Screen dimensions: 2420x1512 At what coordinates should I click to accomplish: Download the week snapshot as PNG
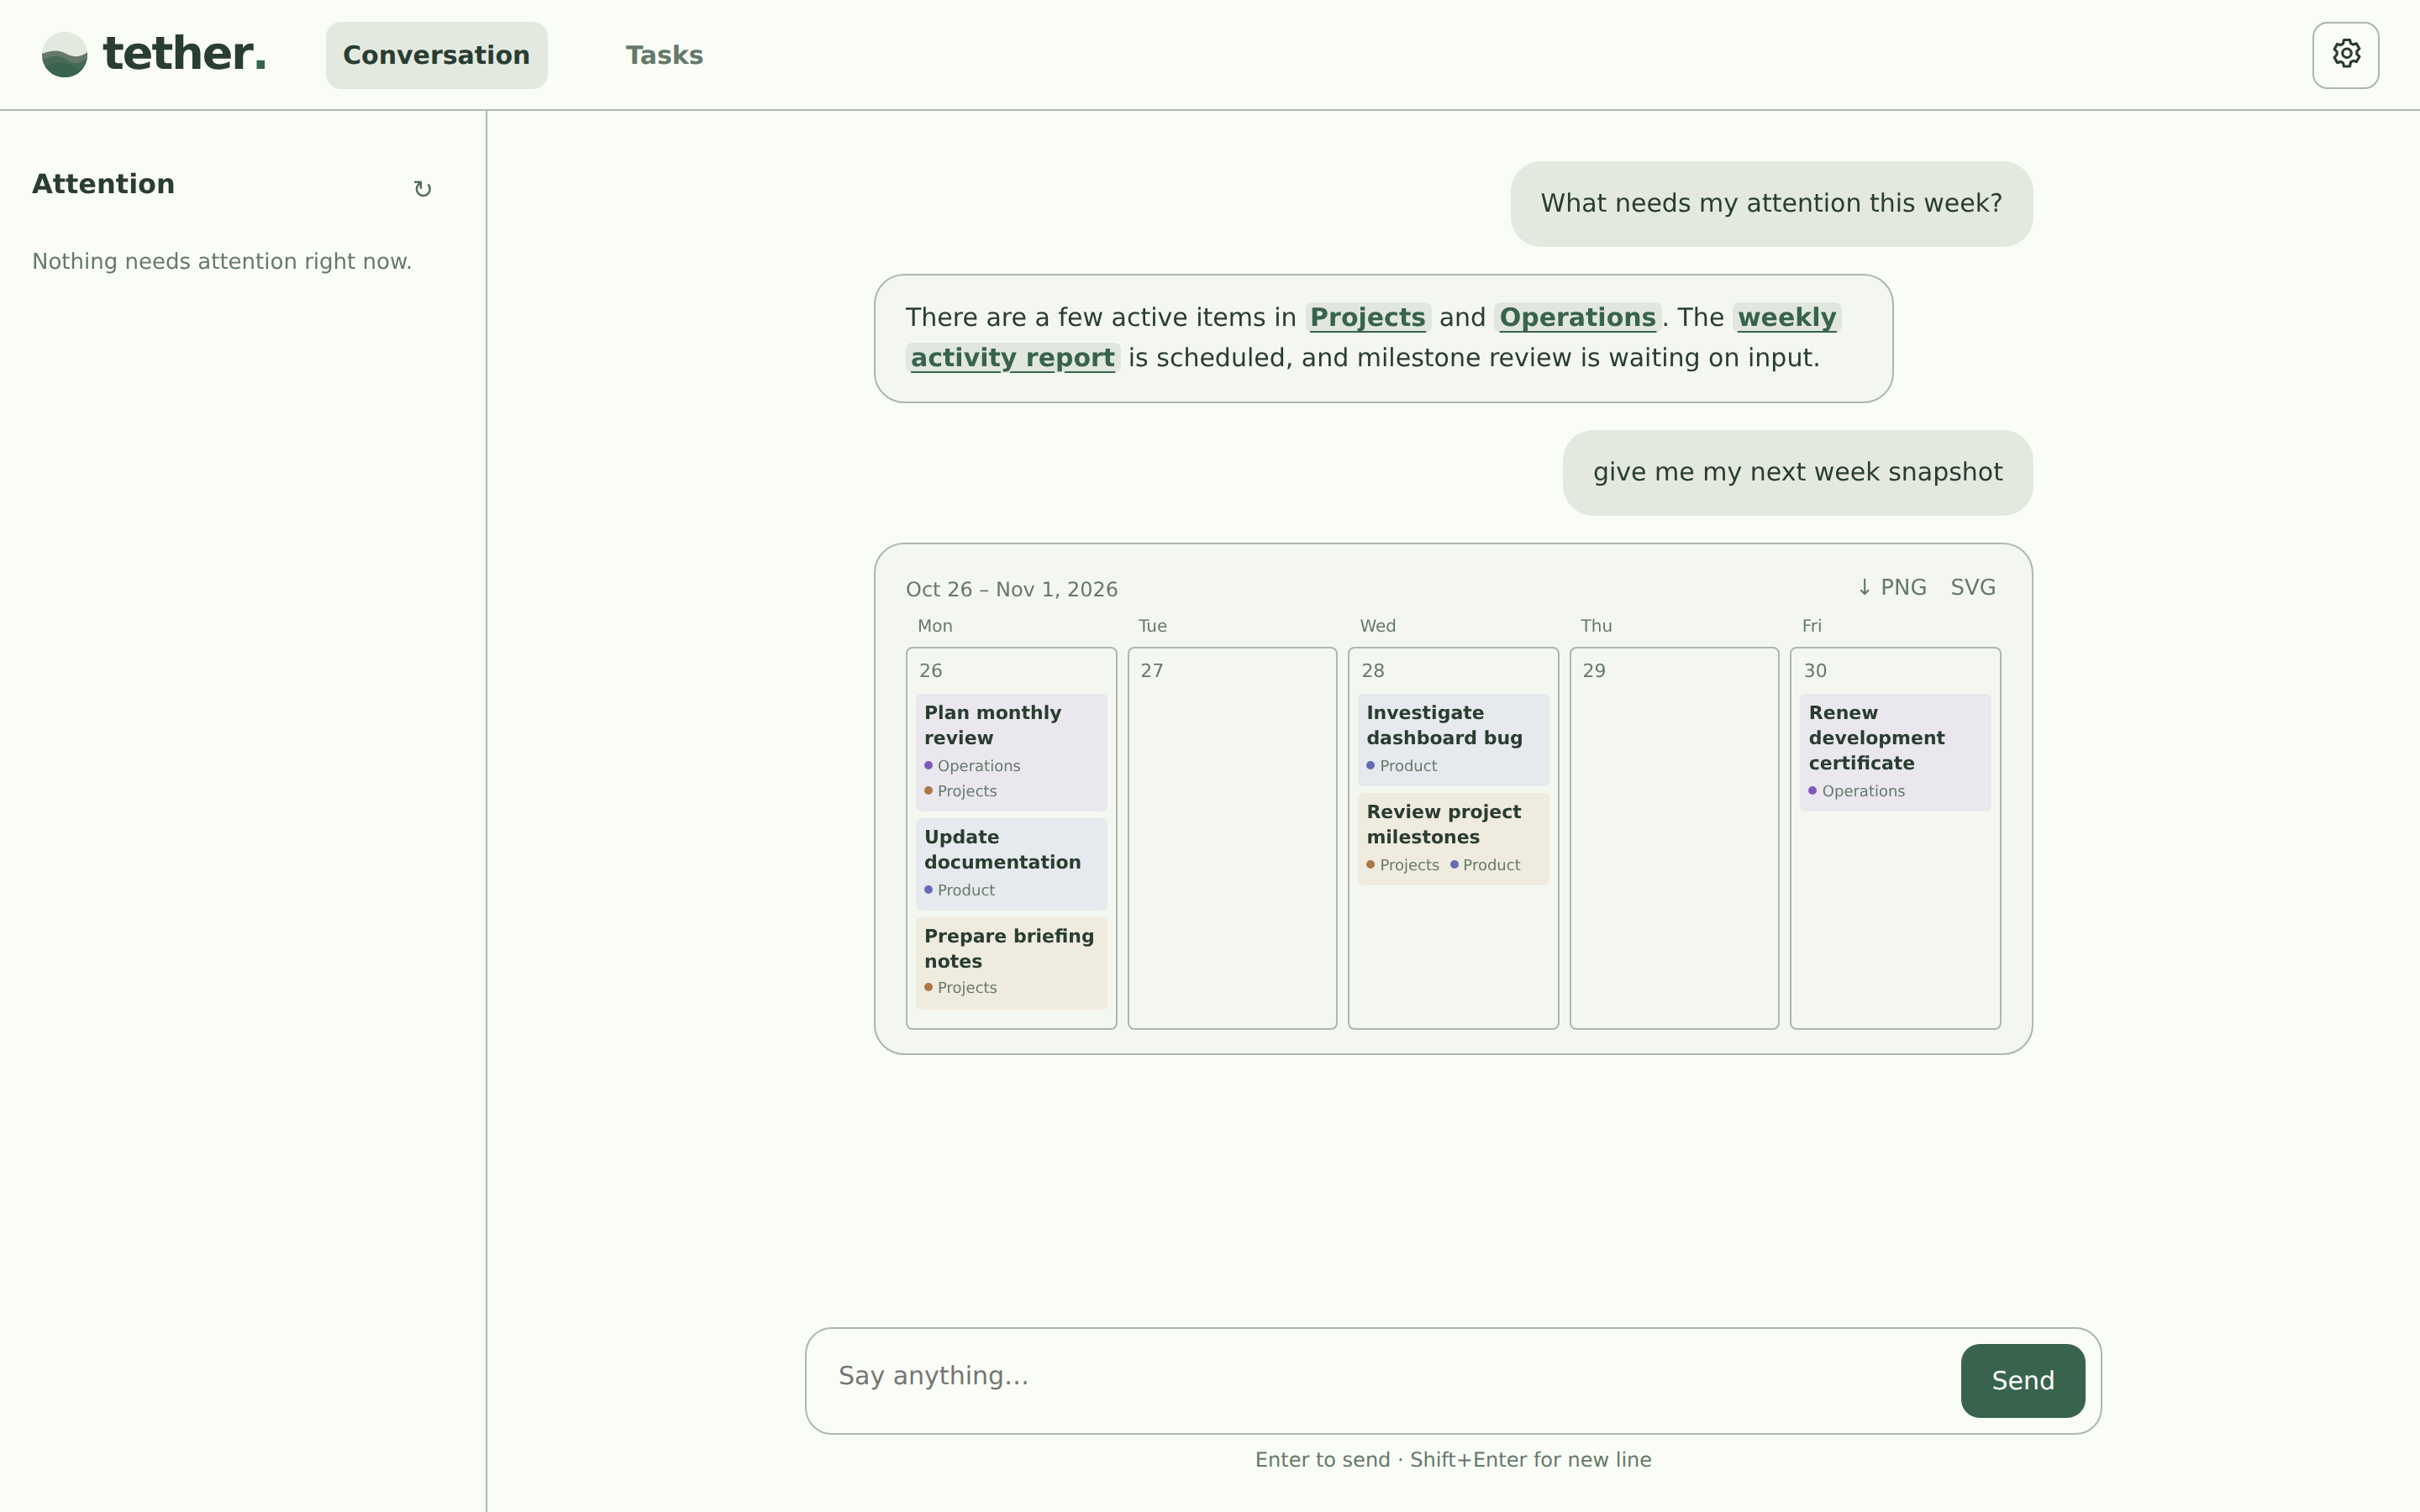[x=1892, y=588]
